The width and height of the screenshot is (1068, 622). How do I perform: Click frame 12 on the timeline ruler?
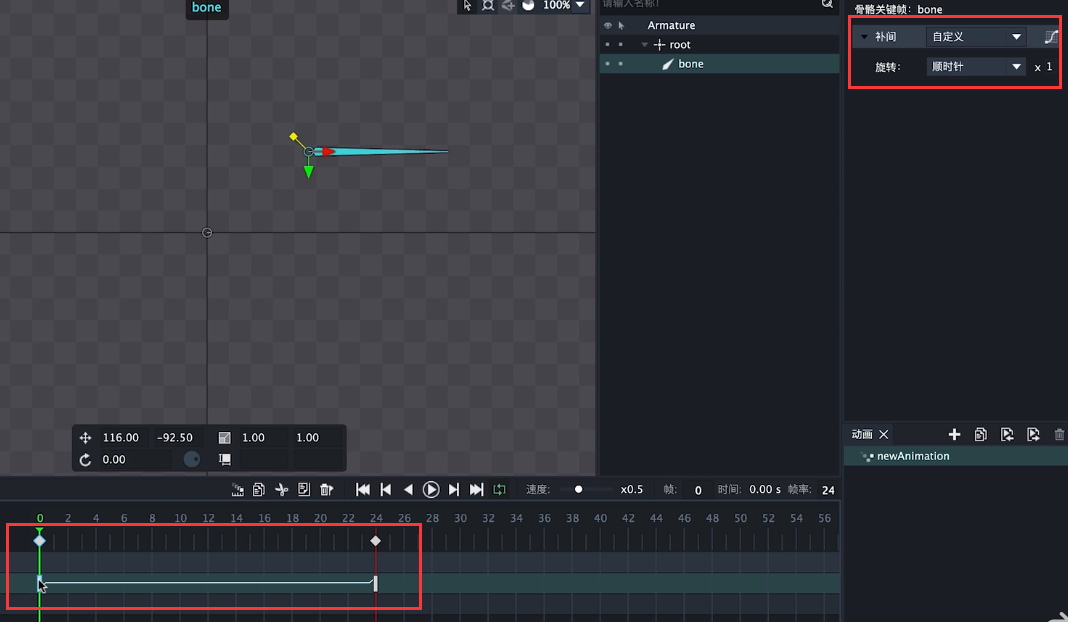(208, 518)
